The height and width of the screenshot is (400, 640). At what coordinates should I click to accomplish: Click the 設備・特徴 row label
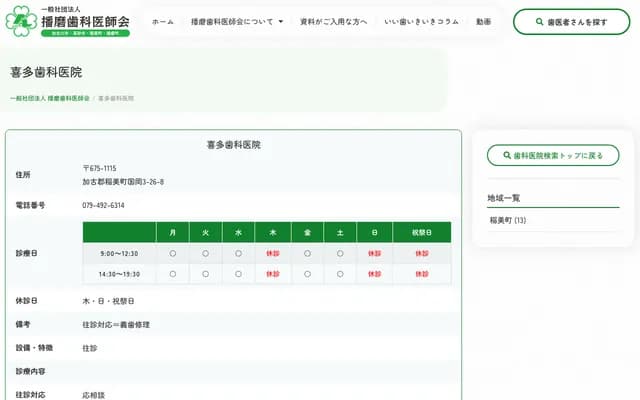(34, 348)
